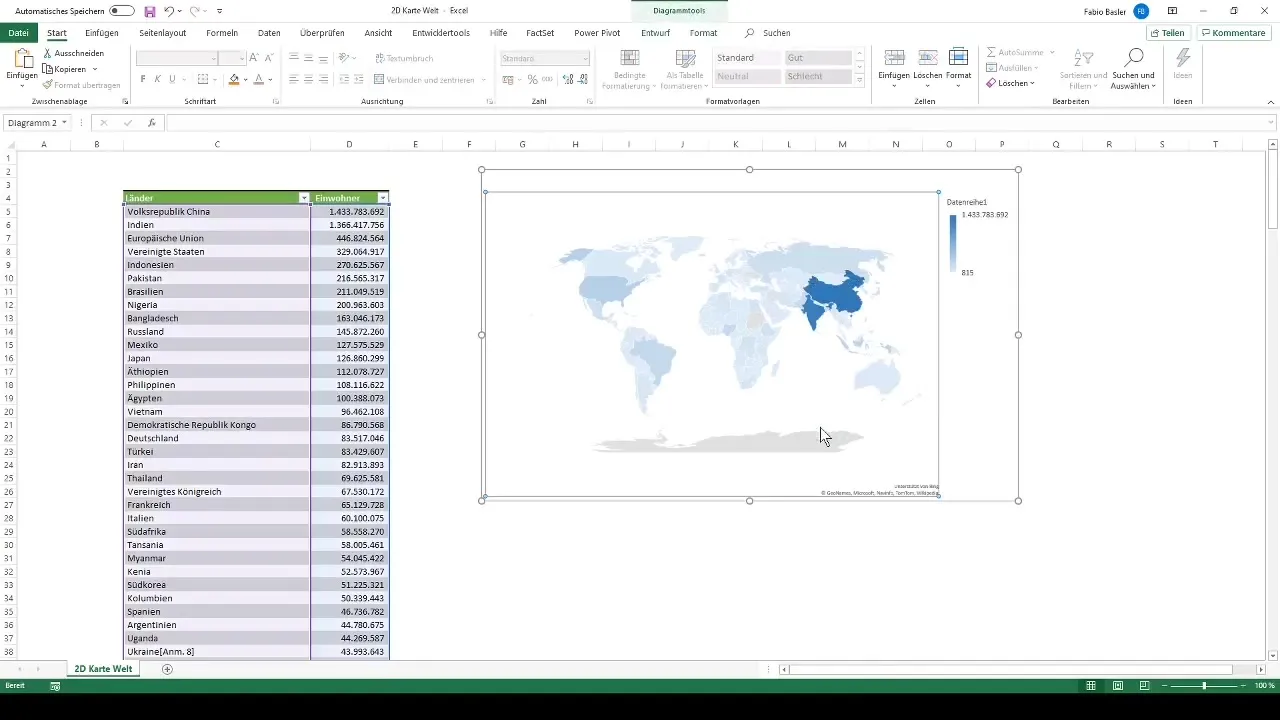Open the name box dropdown arrow
Viewport: 1280px width, 720px height.
coord(64,123)
